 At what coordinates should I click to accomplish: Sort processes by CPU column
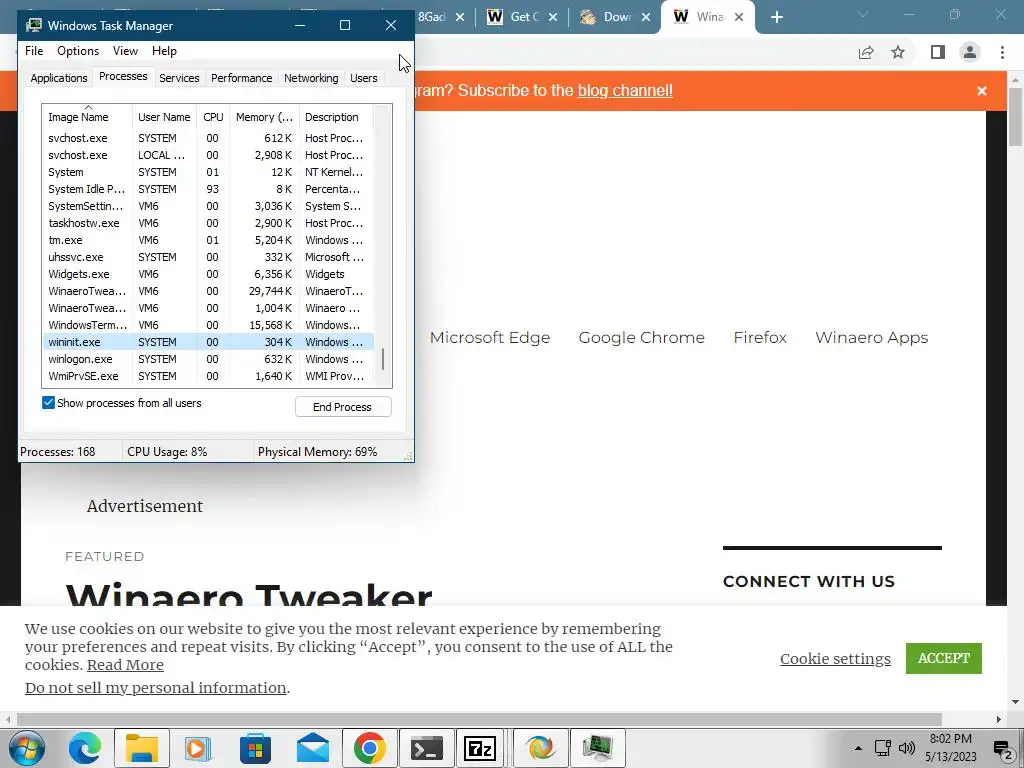click(213, 117)
